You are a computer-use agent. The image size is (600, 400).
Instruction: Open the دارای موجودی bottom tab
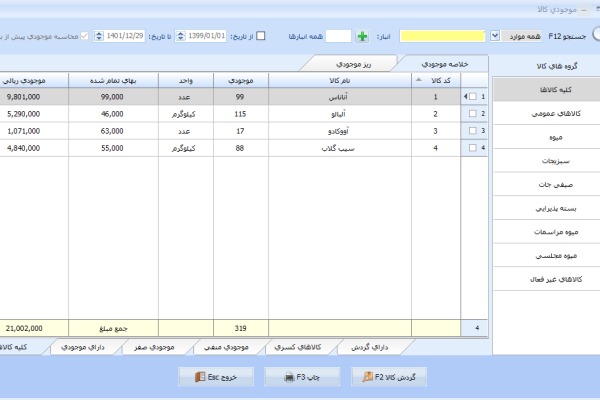[x=83, y=347]
